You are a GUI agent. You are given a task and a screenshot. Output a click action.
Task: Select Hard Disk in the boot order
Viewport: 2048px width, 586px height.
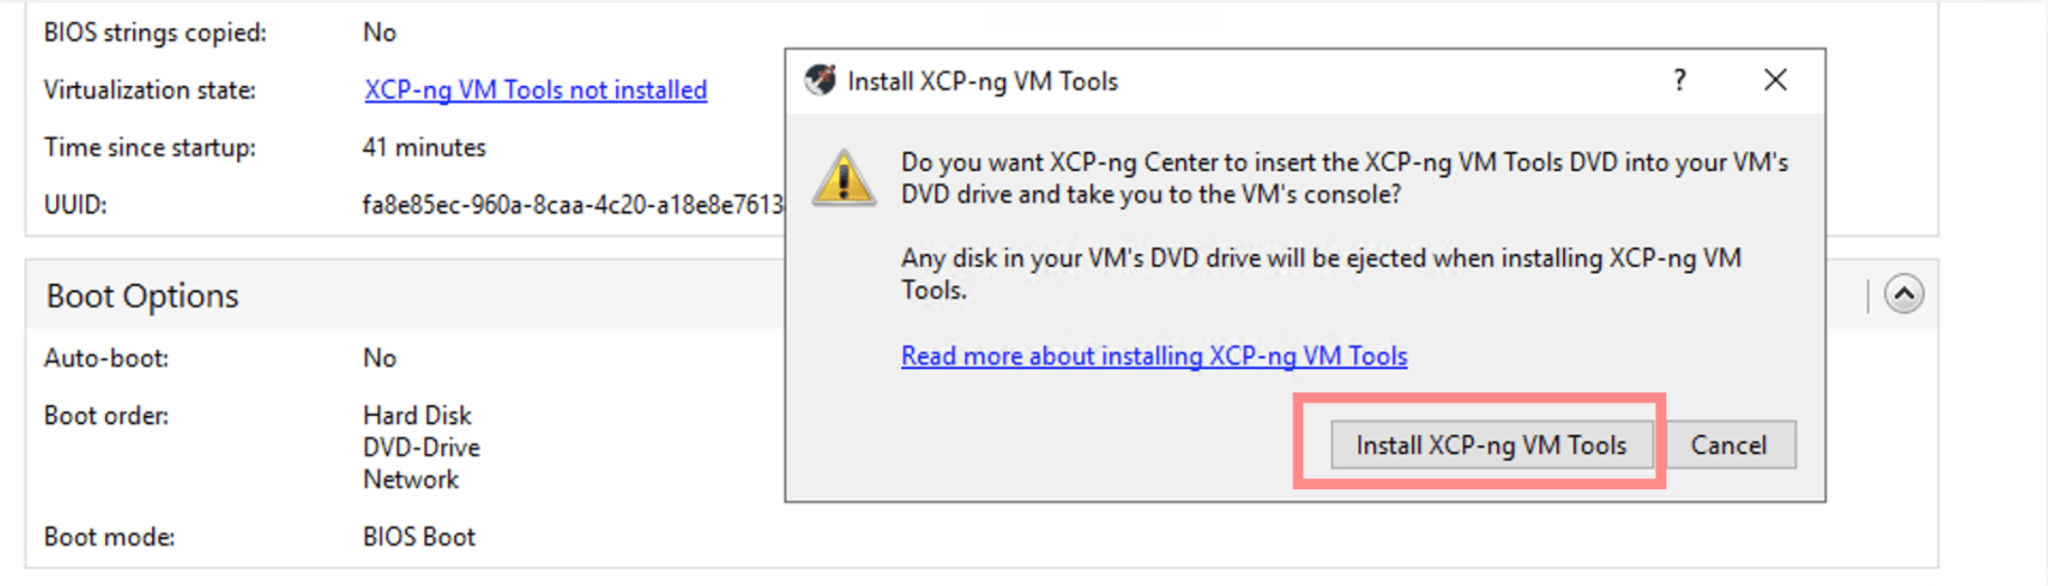click(x=417, y=415)
